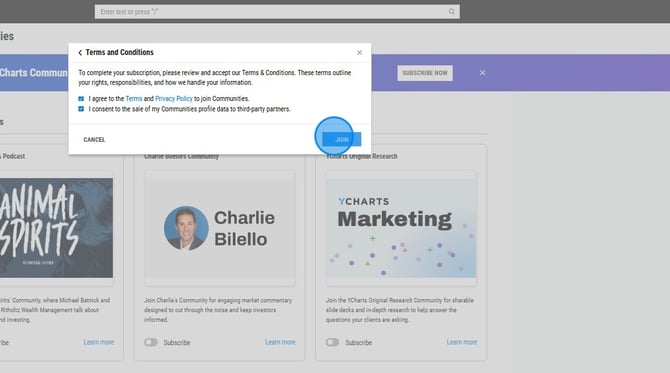Click the back chevron beside Terms and Conditions
The width and height of the screenshot is (670, 373).
(80, 53)
